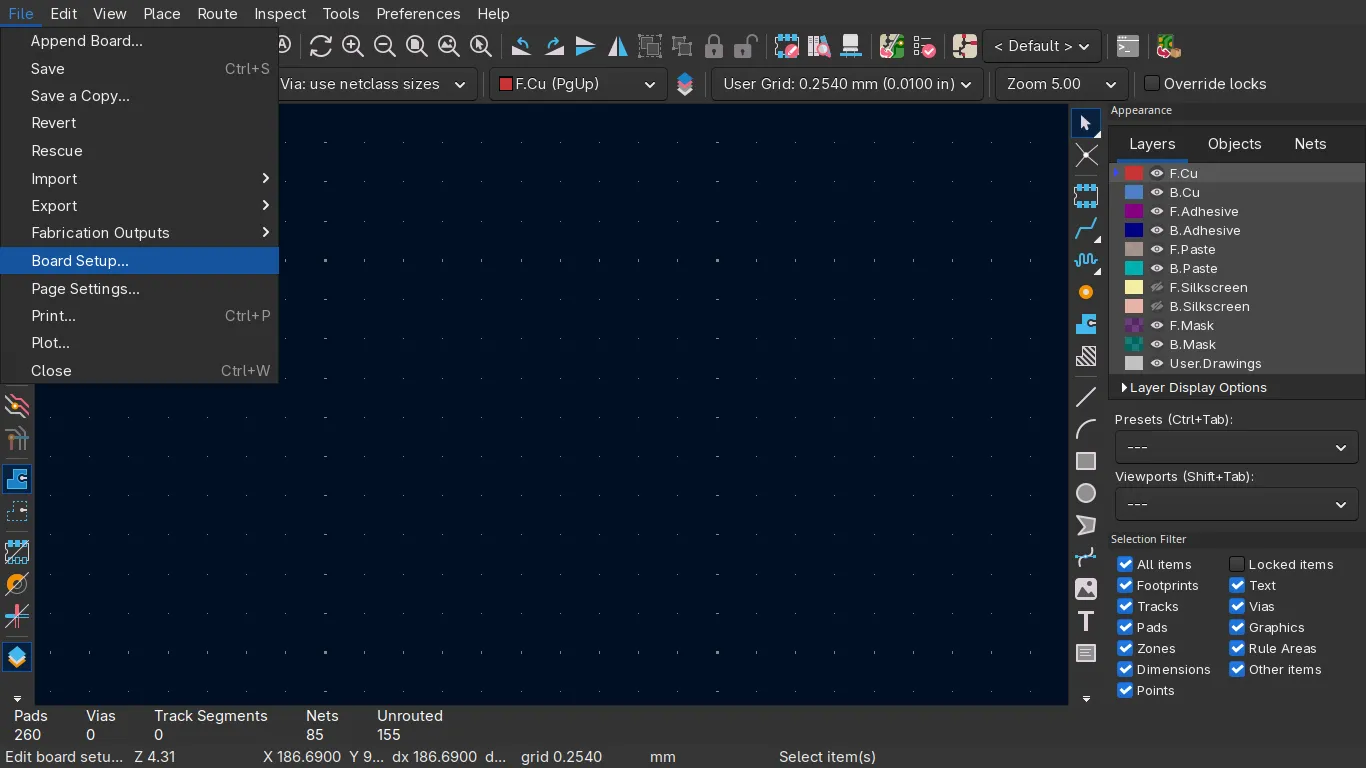
Task: Open the User Grid size dropdown
Action: point(847,84)
